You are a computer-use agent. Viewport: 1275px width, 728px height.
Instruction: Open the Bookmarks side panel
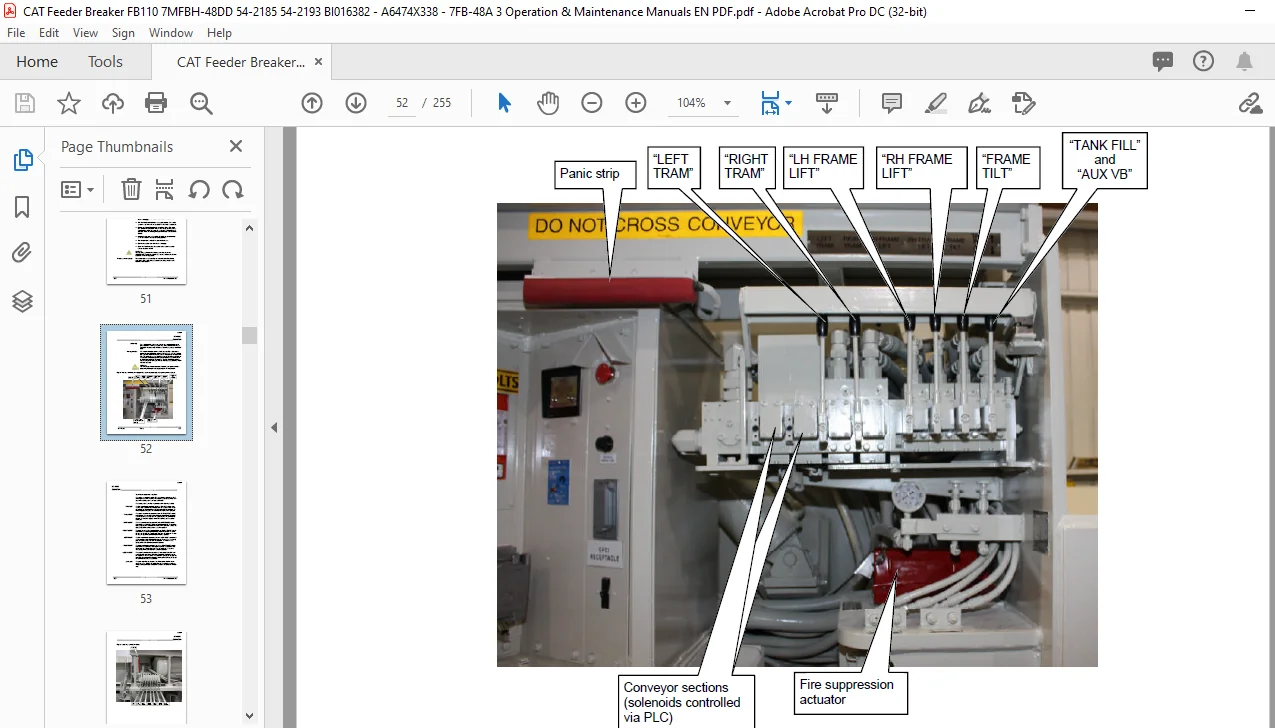(22, 207)
